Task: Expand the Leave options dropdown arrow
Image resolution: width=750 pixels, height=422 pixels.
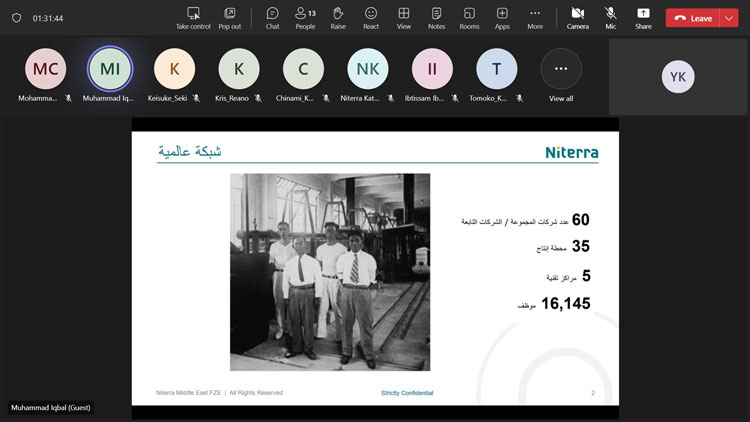Action: (727, 18)
